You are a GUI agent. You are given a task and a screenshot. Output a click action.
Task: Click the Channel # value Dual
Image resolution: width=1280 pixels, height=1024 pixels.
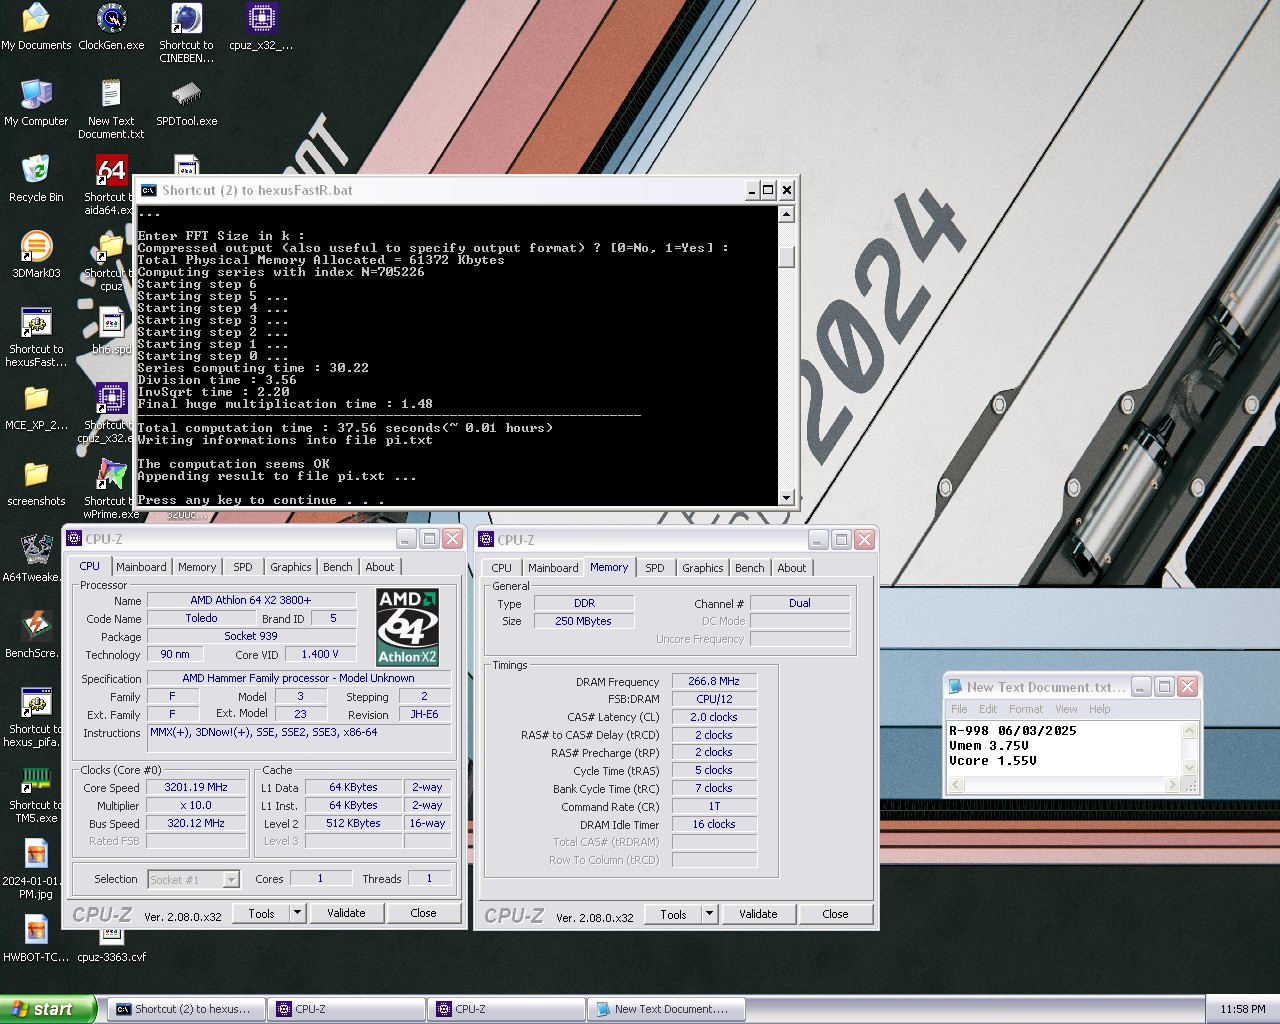[799, 603]
